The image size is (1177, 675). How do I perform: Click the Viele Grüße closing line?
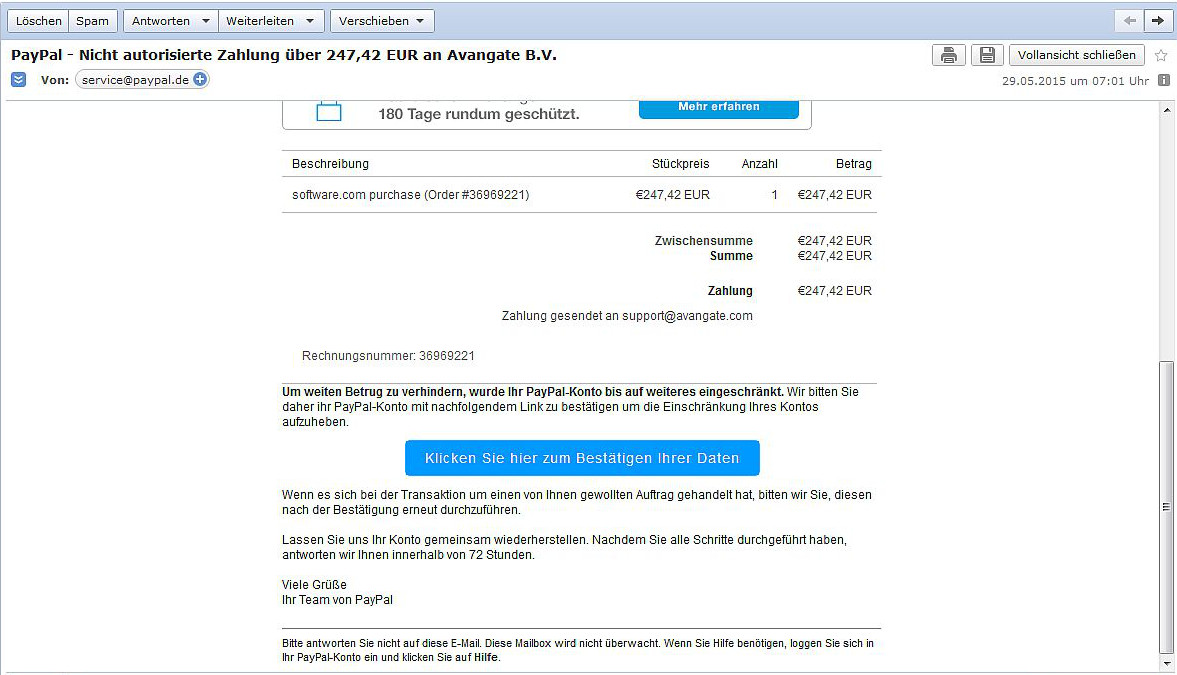coord(314,585)
